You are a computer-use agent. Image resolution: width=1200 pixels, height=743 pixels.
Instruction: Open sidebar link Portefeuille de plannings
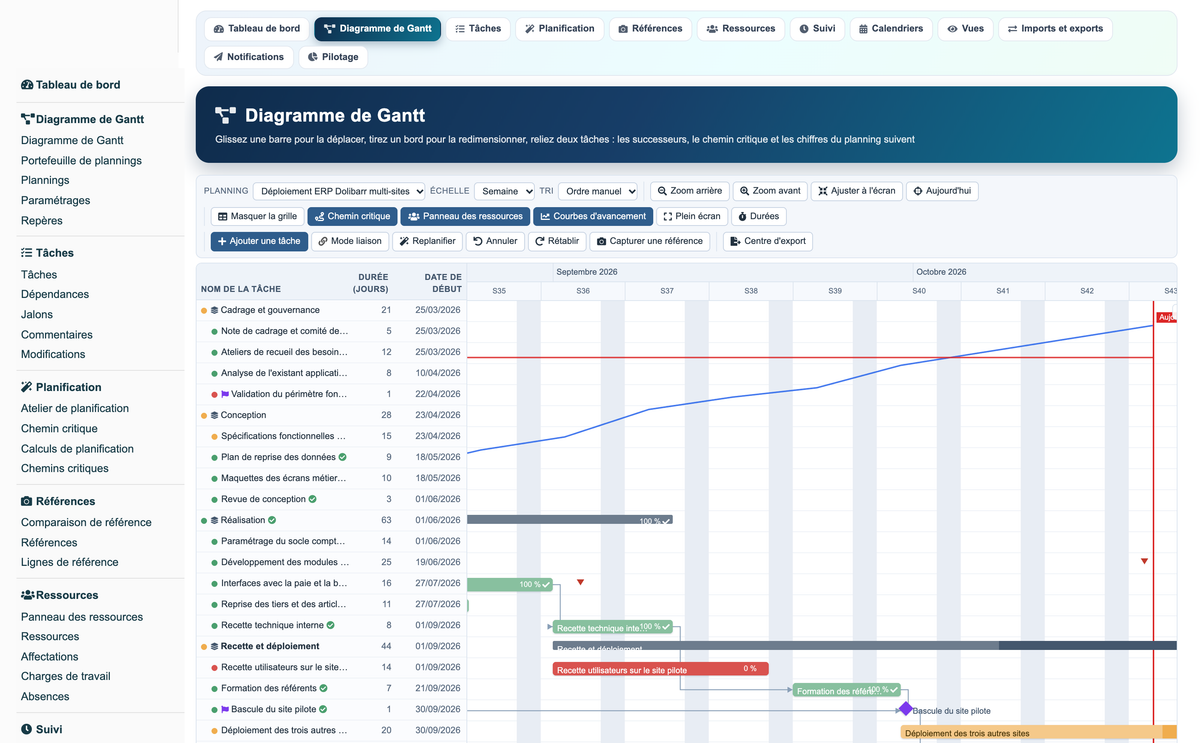[81, 160]
